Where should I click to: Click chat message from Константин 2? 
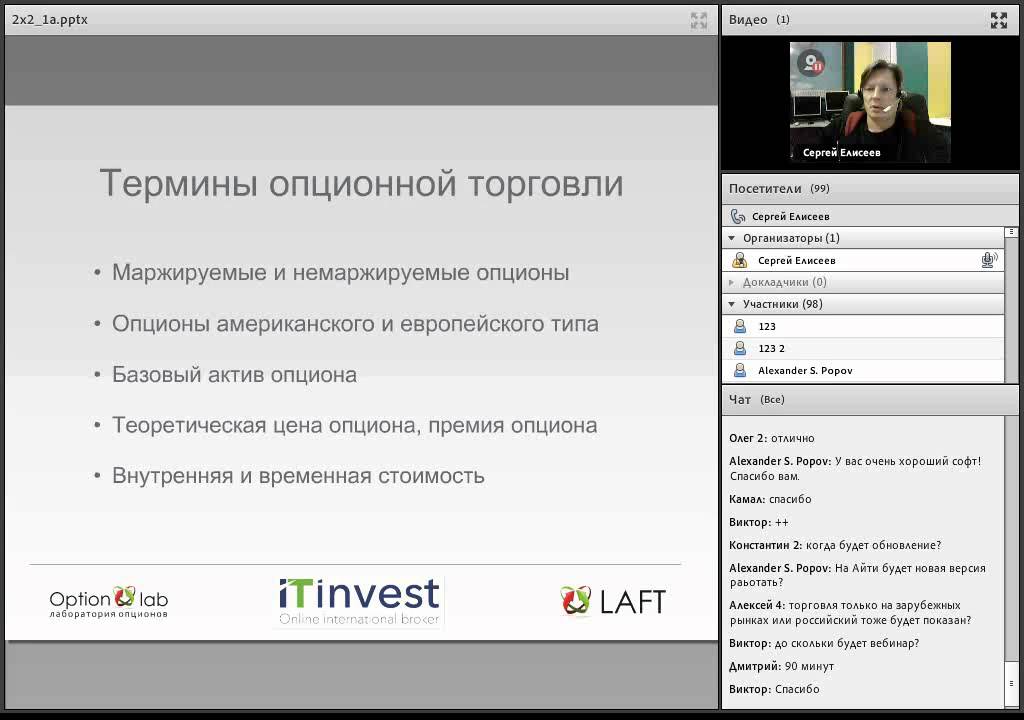[835, 545]
